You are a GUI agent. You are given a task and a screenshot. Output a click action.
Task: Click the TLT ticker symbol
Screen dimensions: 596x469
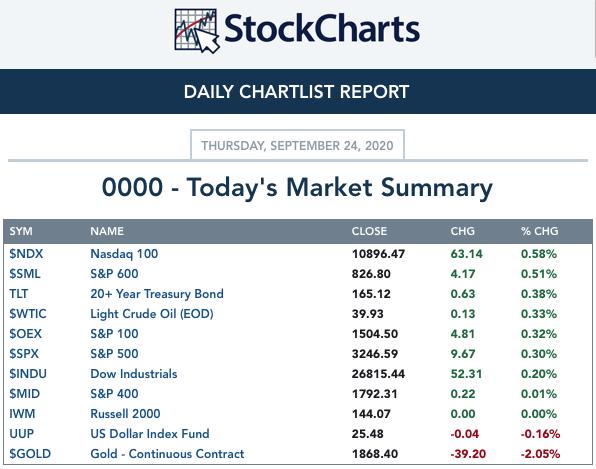(x=19, y=294)
